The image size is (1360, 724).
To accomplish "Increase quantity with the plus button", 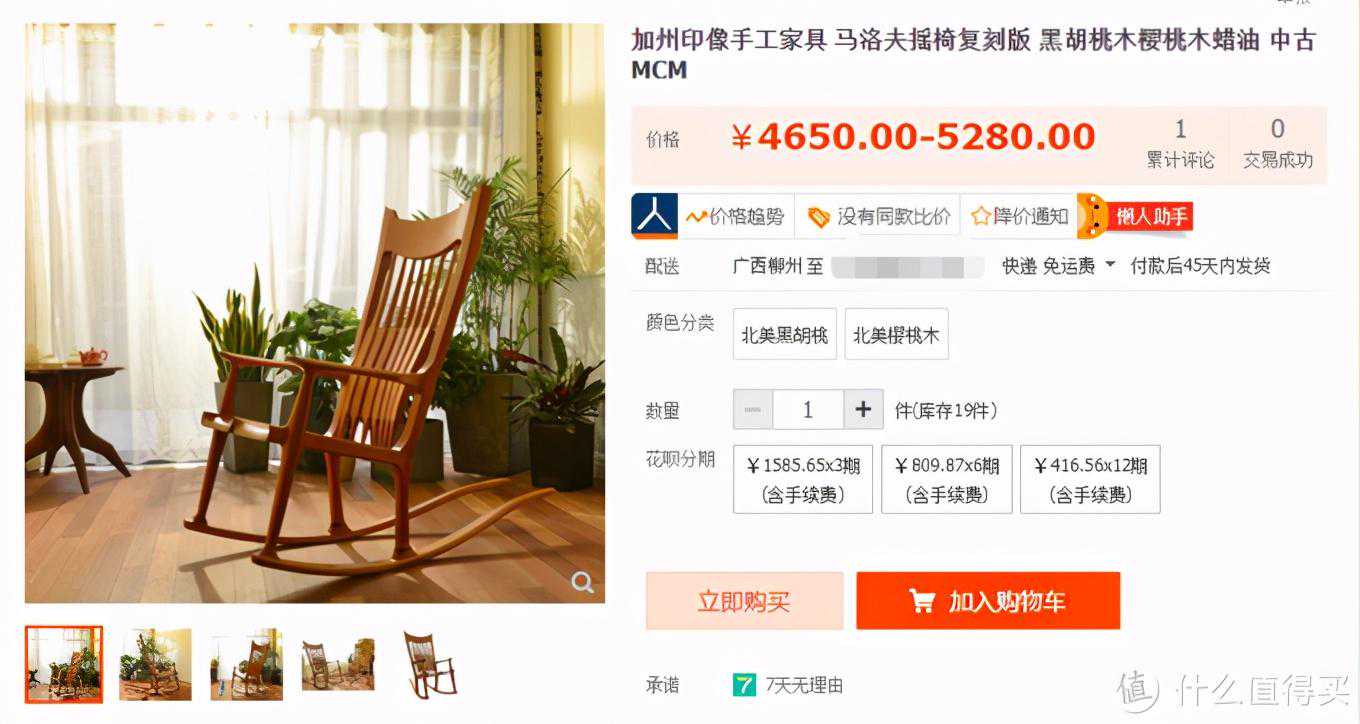I will pos(864,410).
